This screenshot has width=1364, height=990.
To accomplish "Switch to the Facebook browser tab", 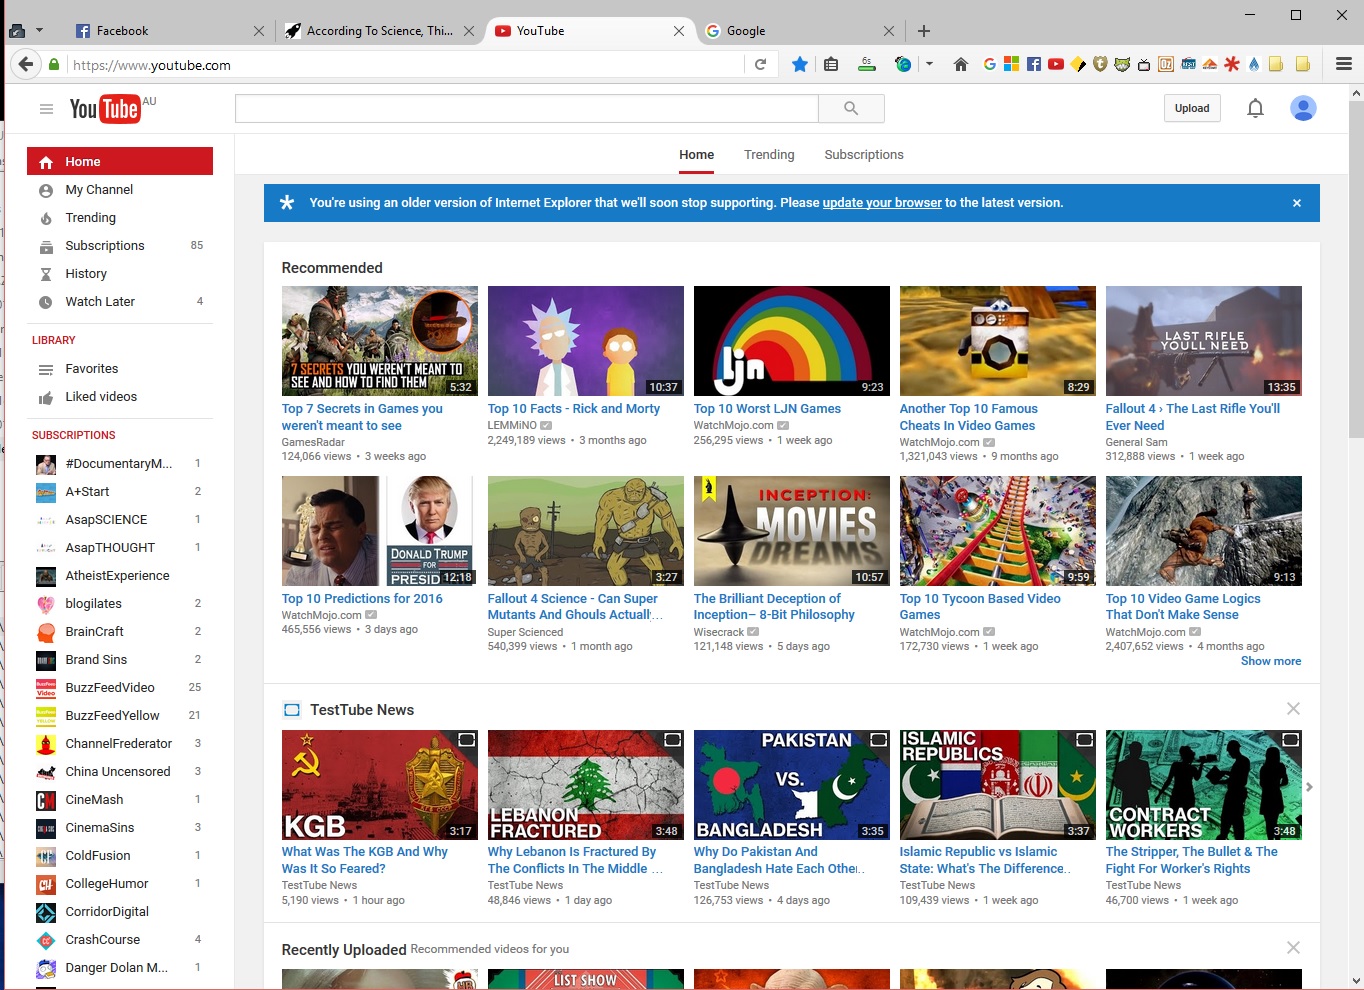I will tap(170, 31).
